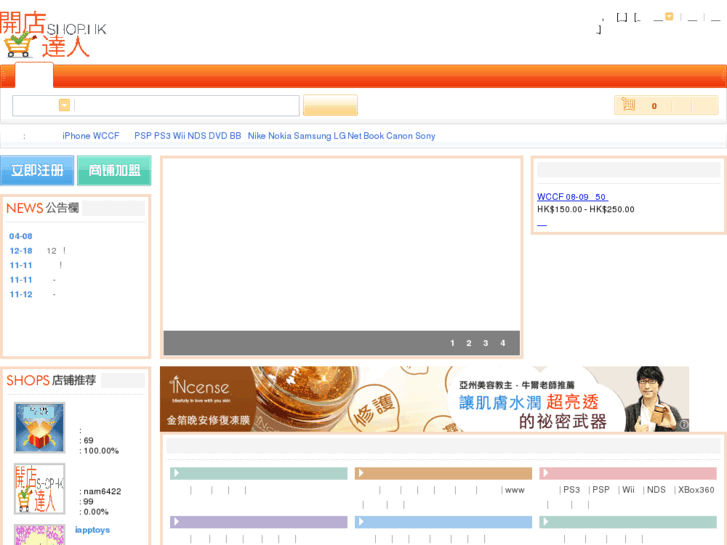The height and width of the screenshot is (545, 727).
Task: Click the blue 立即注册 register button
Action: click(37, 170)
